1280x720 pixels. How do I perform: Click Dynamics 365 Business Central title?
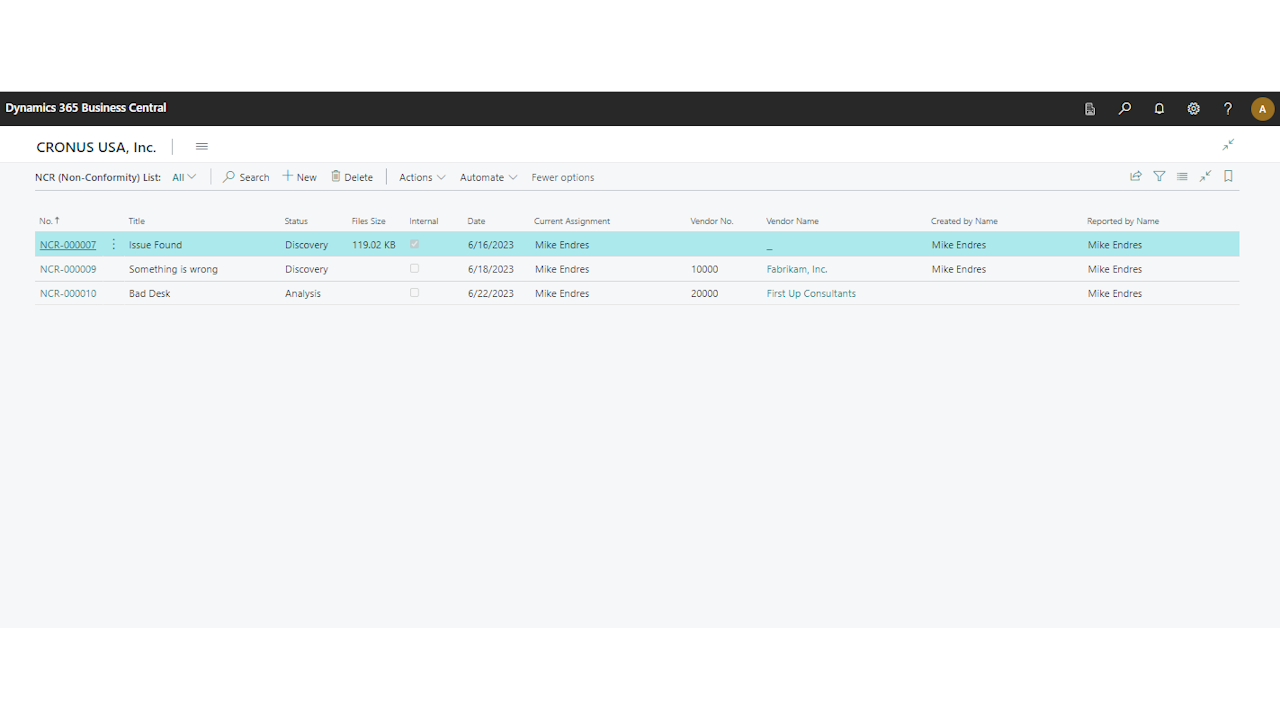point(86,108)
